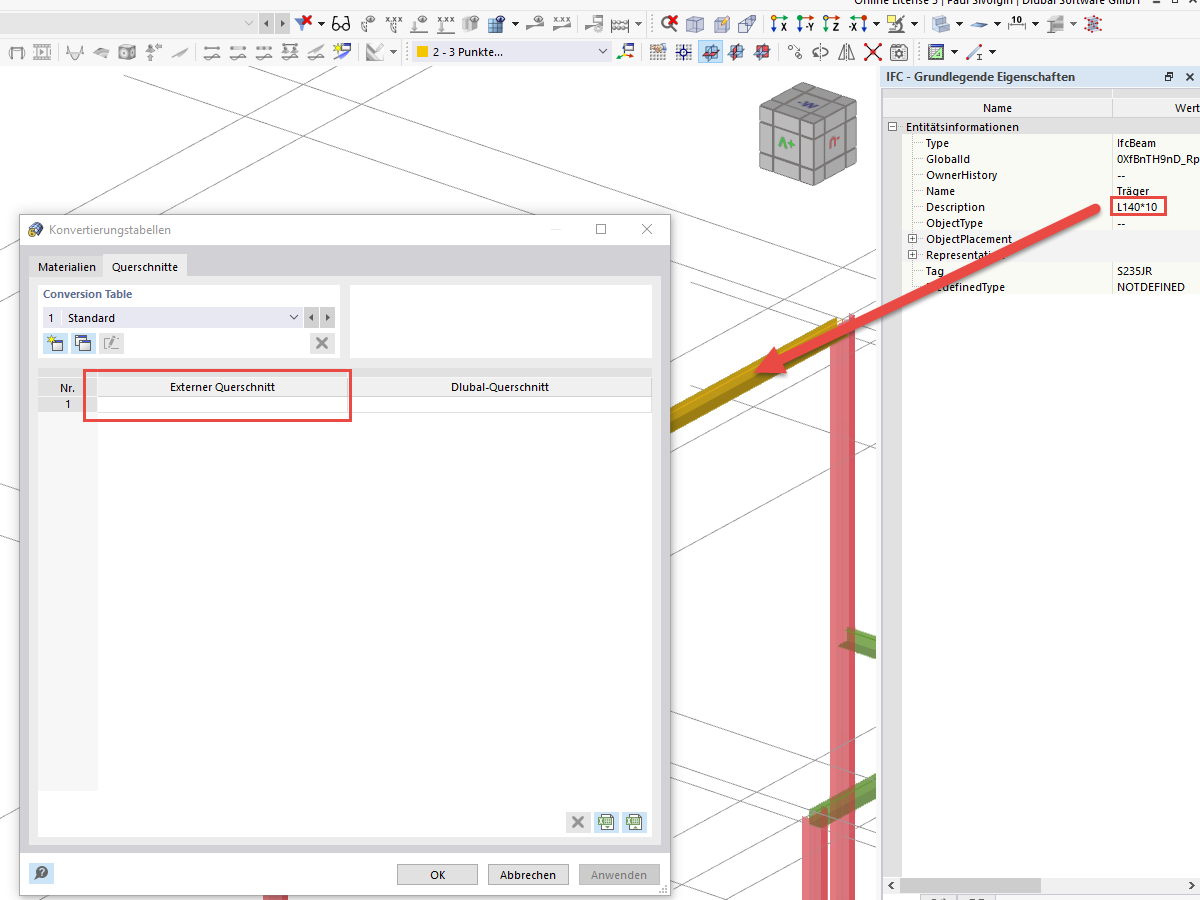Click the deformation curve icon
Screen dimensions: 1200x900
pyautogui.click(x=75, y=52)
